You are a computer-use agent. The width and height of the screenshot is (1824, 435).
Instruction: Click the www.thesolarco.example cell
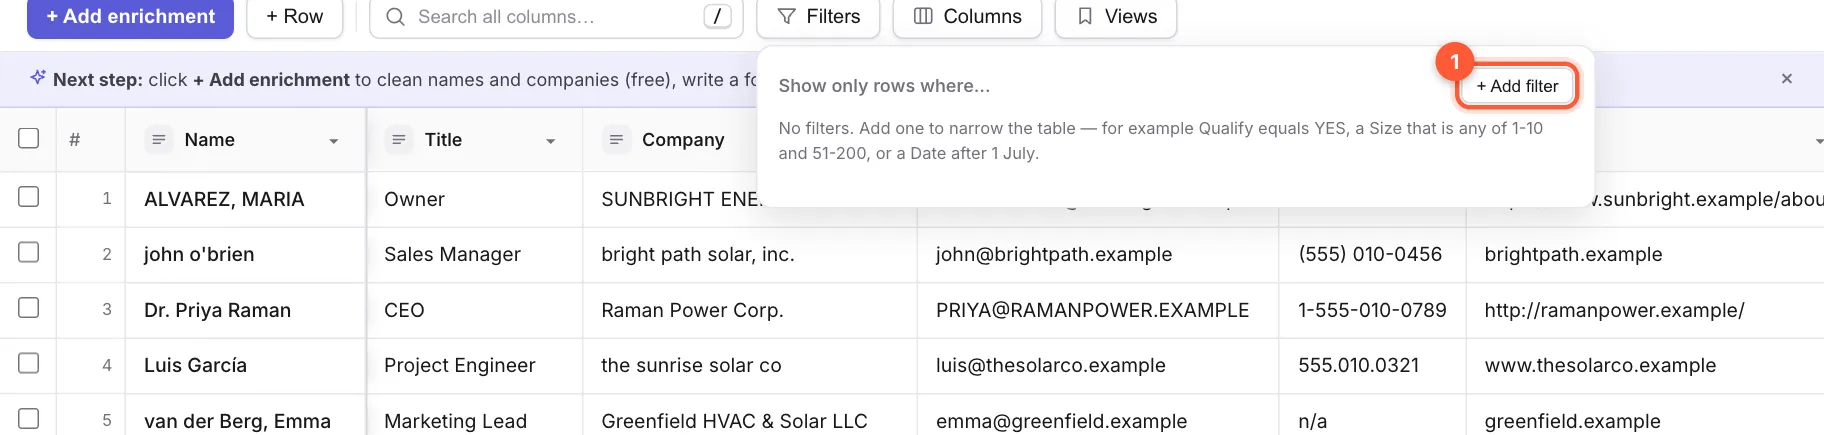tap(1645, 365)
